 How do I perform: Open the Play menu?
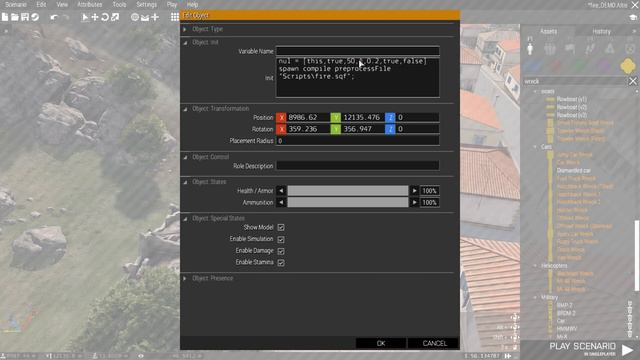coord(172,4)
